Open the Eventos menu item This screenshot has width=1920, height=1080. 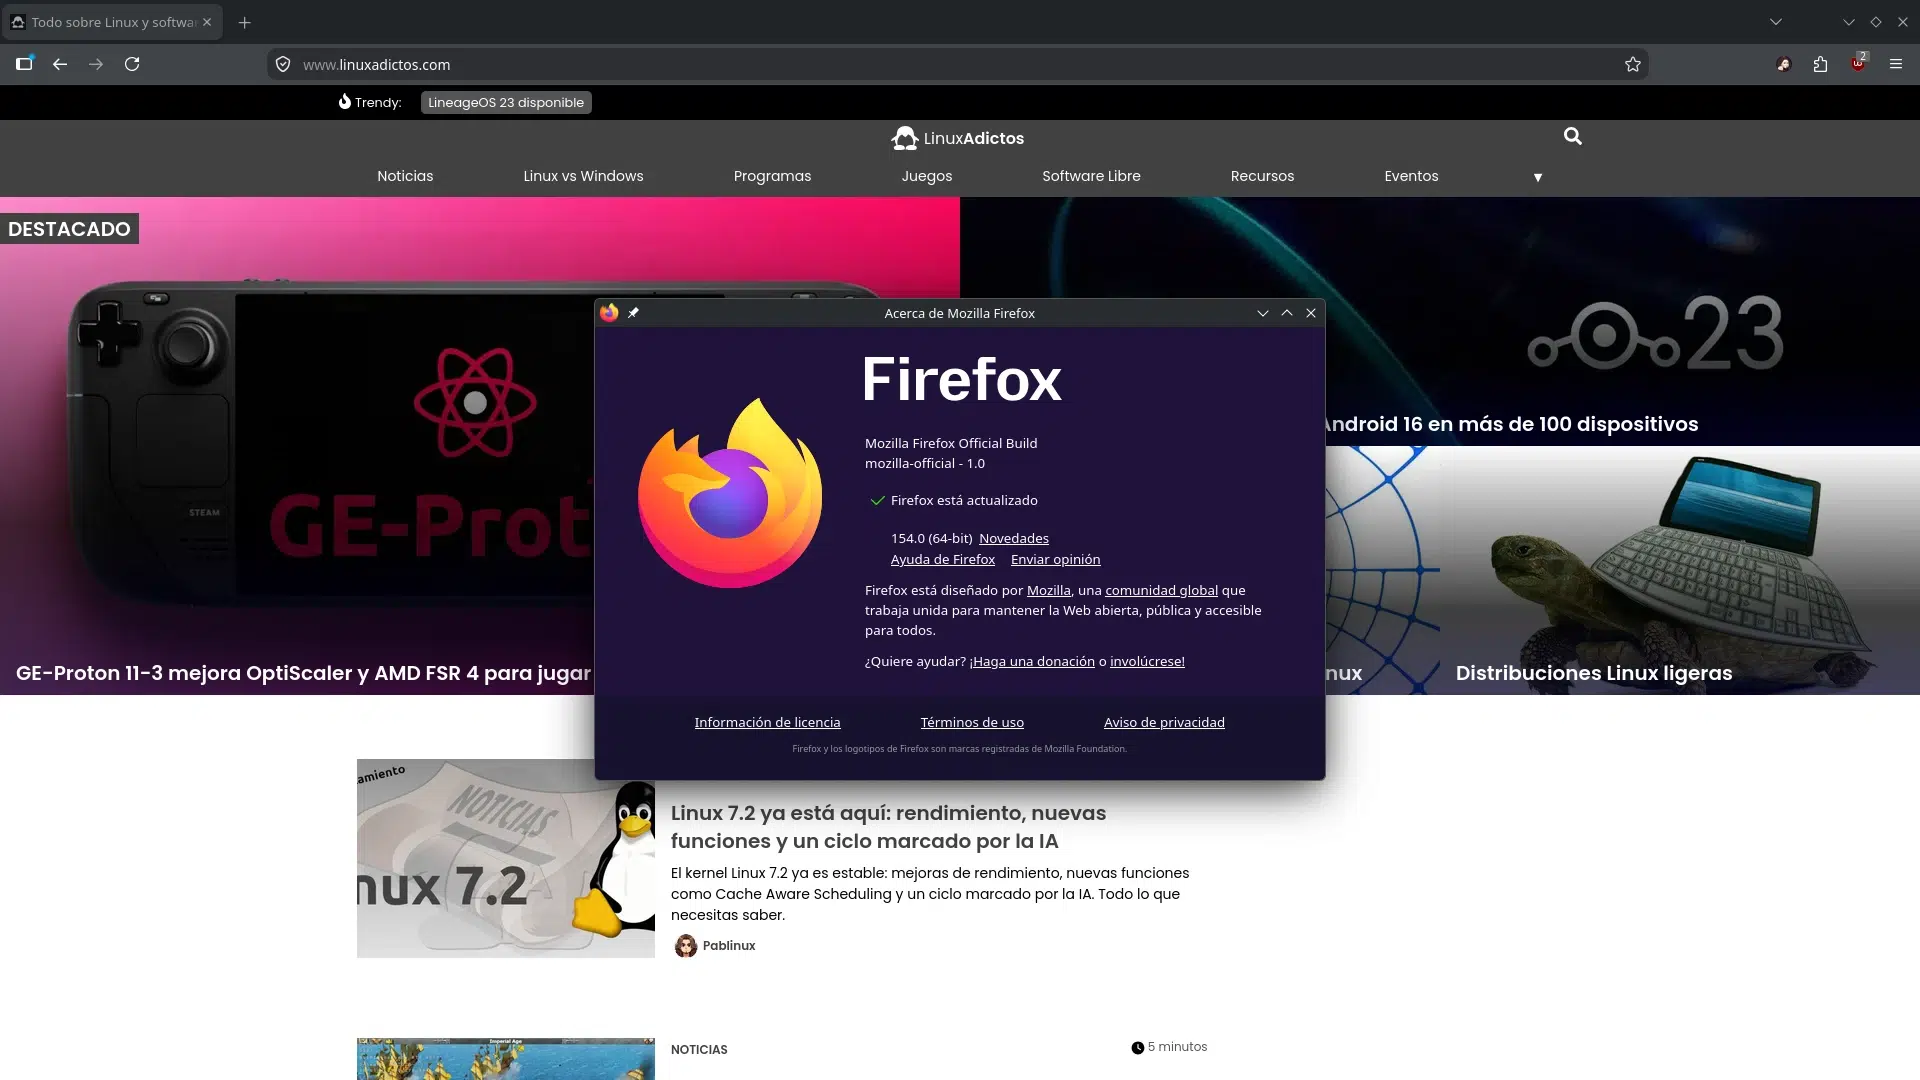(1411, 176)
